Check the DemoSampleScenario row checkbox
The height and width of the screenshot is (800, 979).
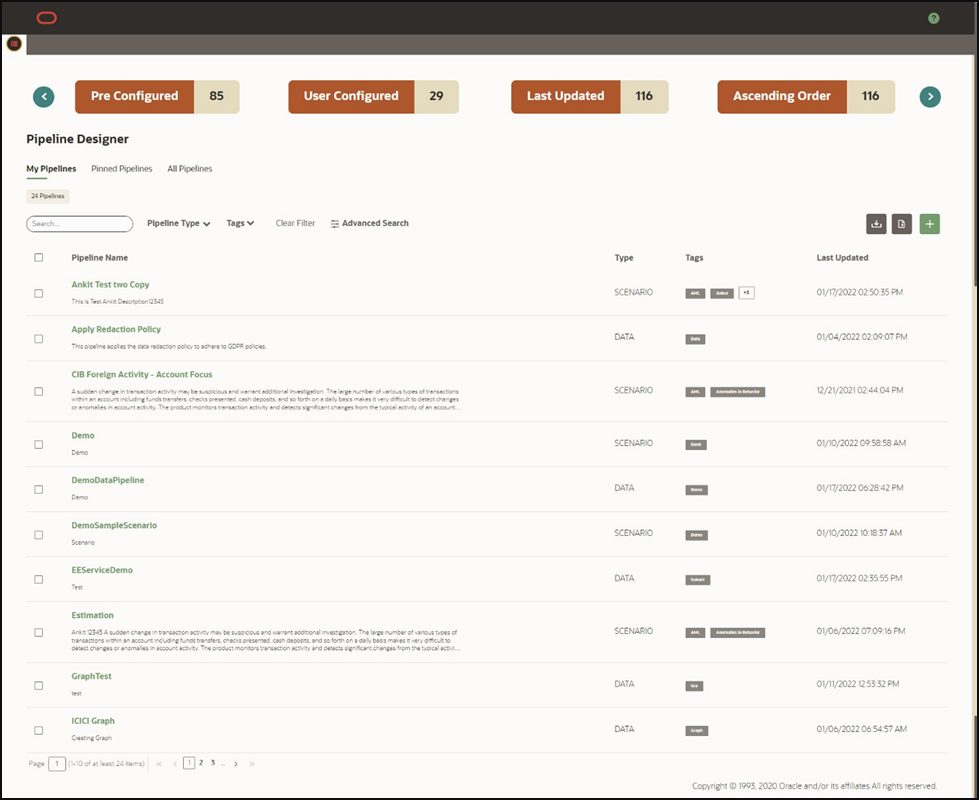tap(39, 535)
